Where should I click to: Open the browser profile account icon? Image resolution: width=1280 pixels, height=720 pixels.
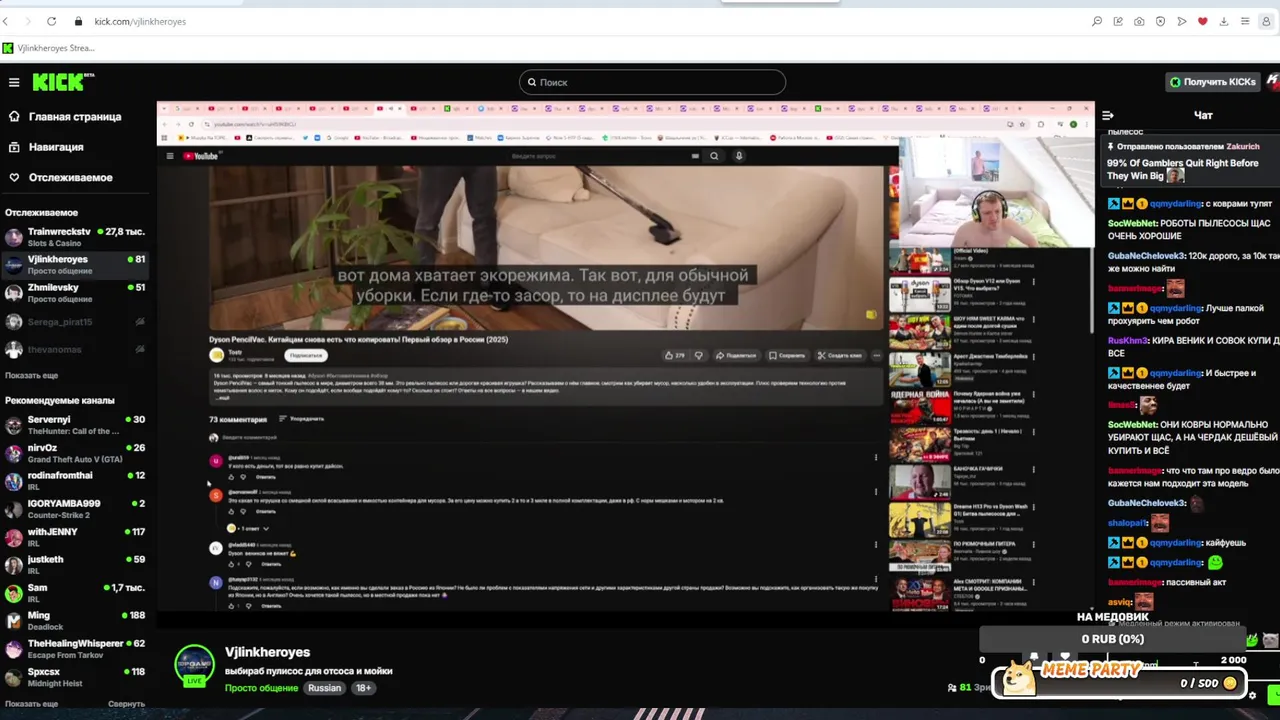(x=1266, y=21)
